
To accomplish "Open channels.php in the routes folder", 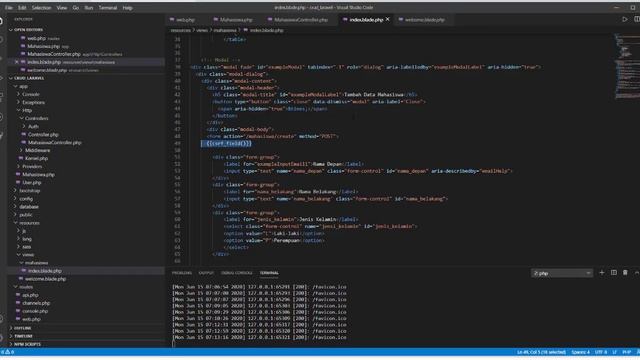I will pos(36,303).
